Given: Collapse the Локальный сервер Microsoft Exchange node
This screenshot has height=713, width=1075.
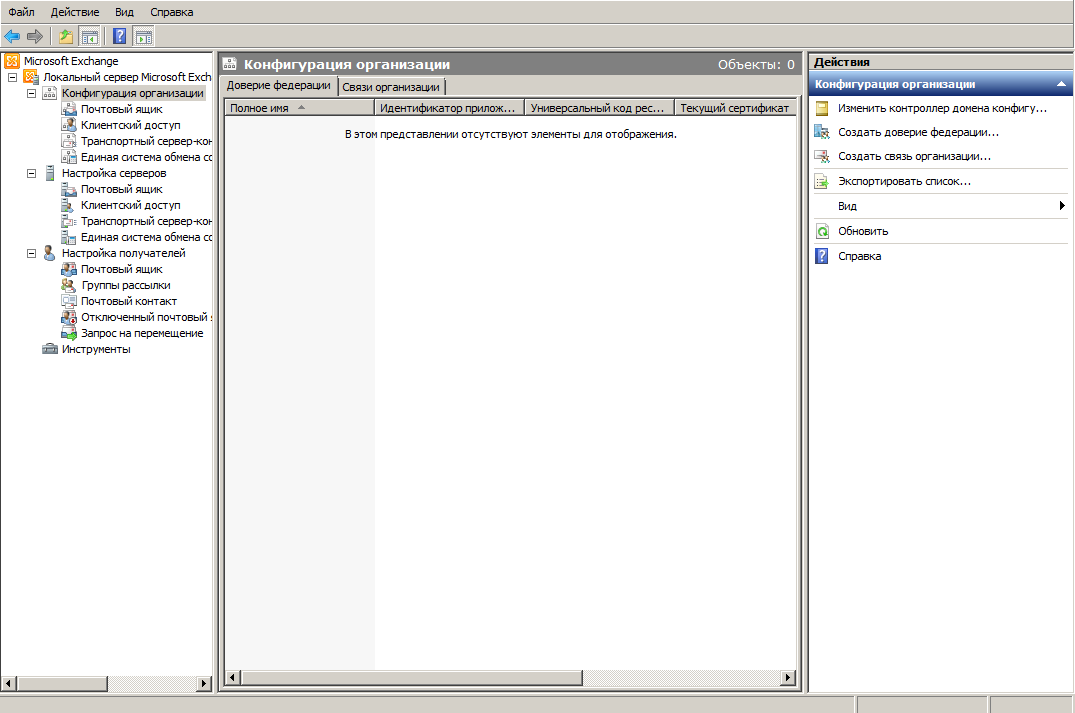Looking at the screenshot, I should [x=12, y=77].
